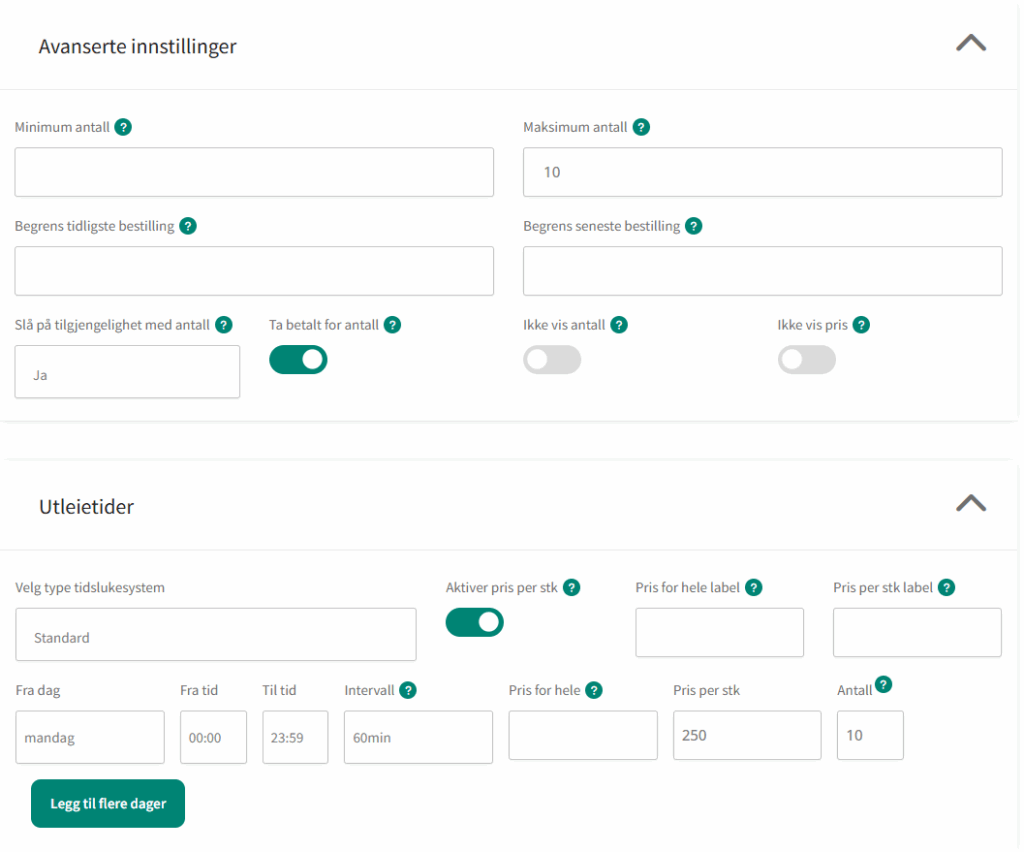1024x852 pixels.
Task: Open help for Pris per stk label
Action: tap(946, 588)
